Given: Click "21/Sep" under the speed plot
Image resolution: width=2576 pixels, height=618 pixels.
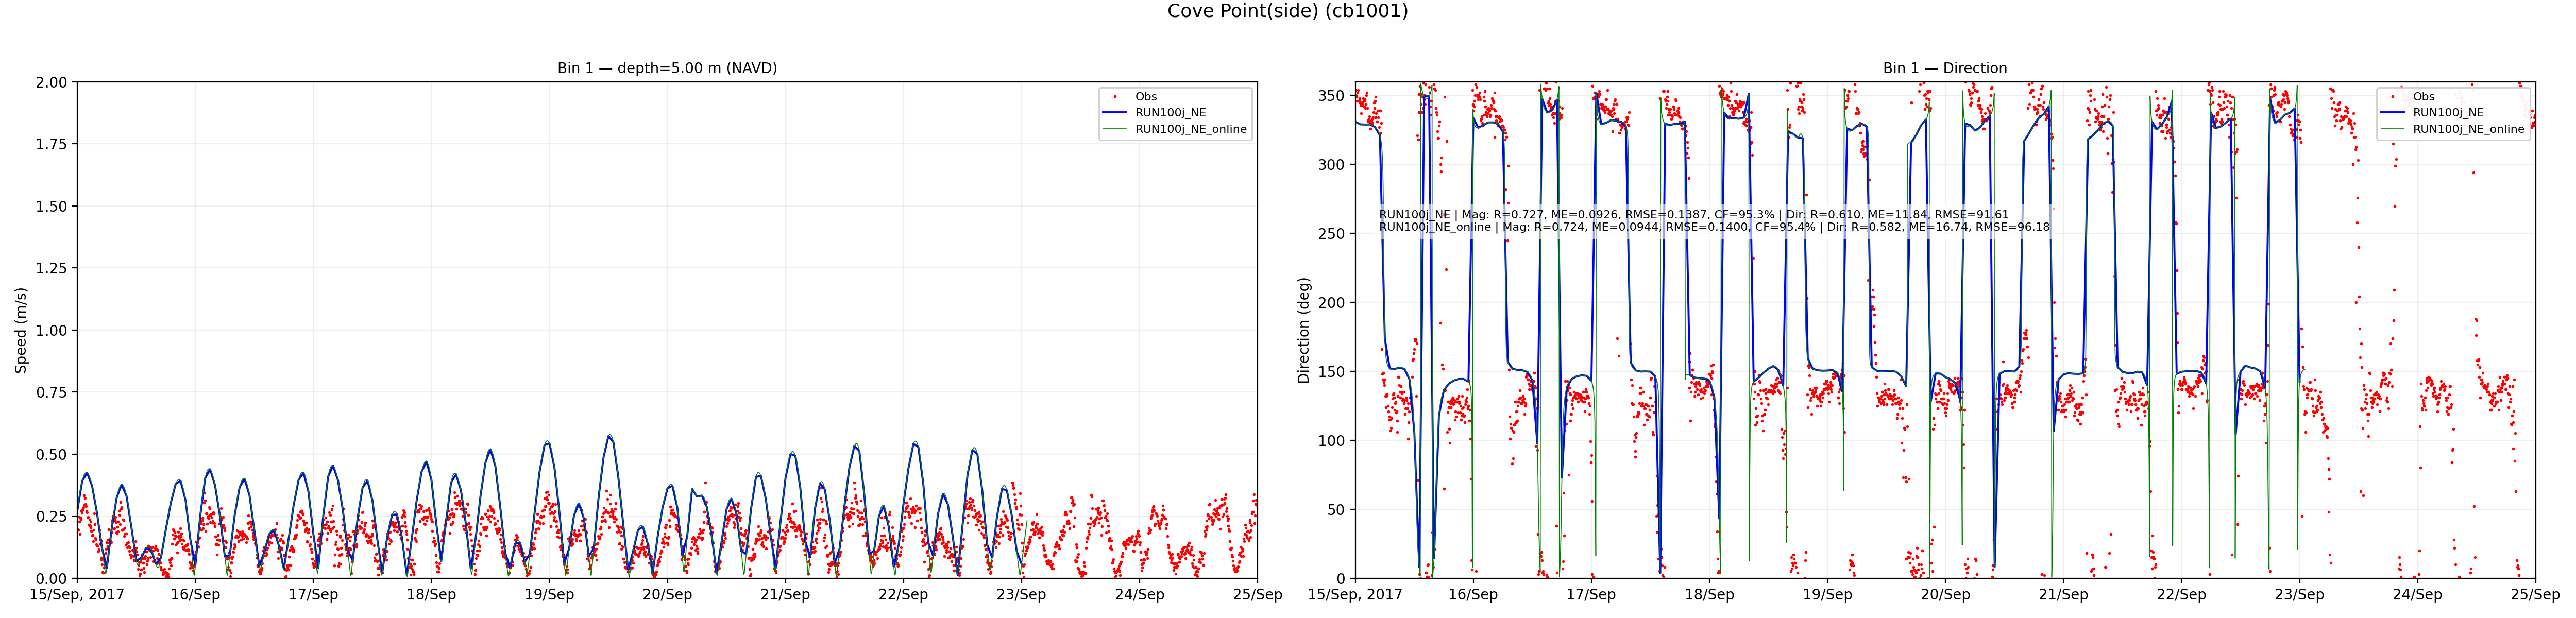Looking at the screenshot, I should point(785,595).
